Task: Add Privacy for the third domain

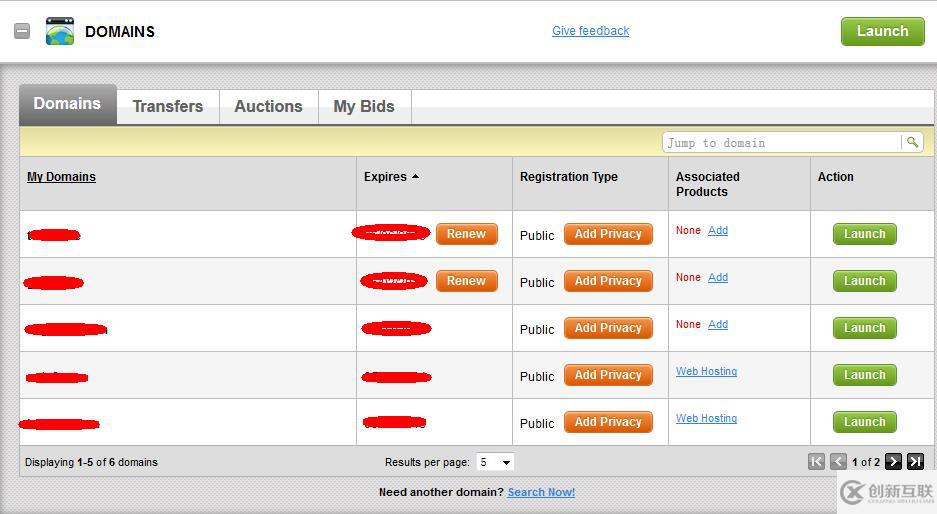Action: pyautogui.click(x=608, y=328)
